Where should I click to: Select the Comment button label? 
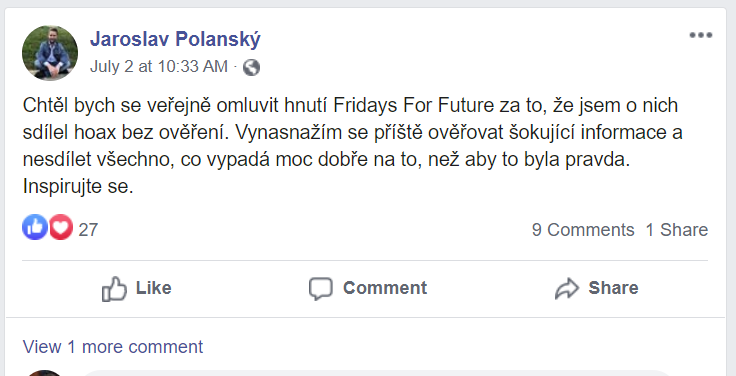click(x=385, y=288)
